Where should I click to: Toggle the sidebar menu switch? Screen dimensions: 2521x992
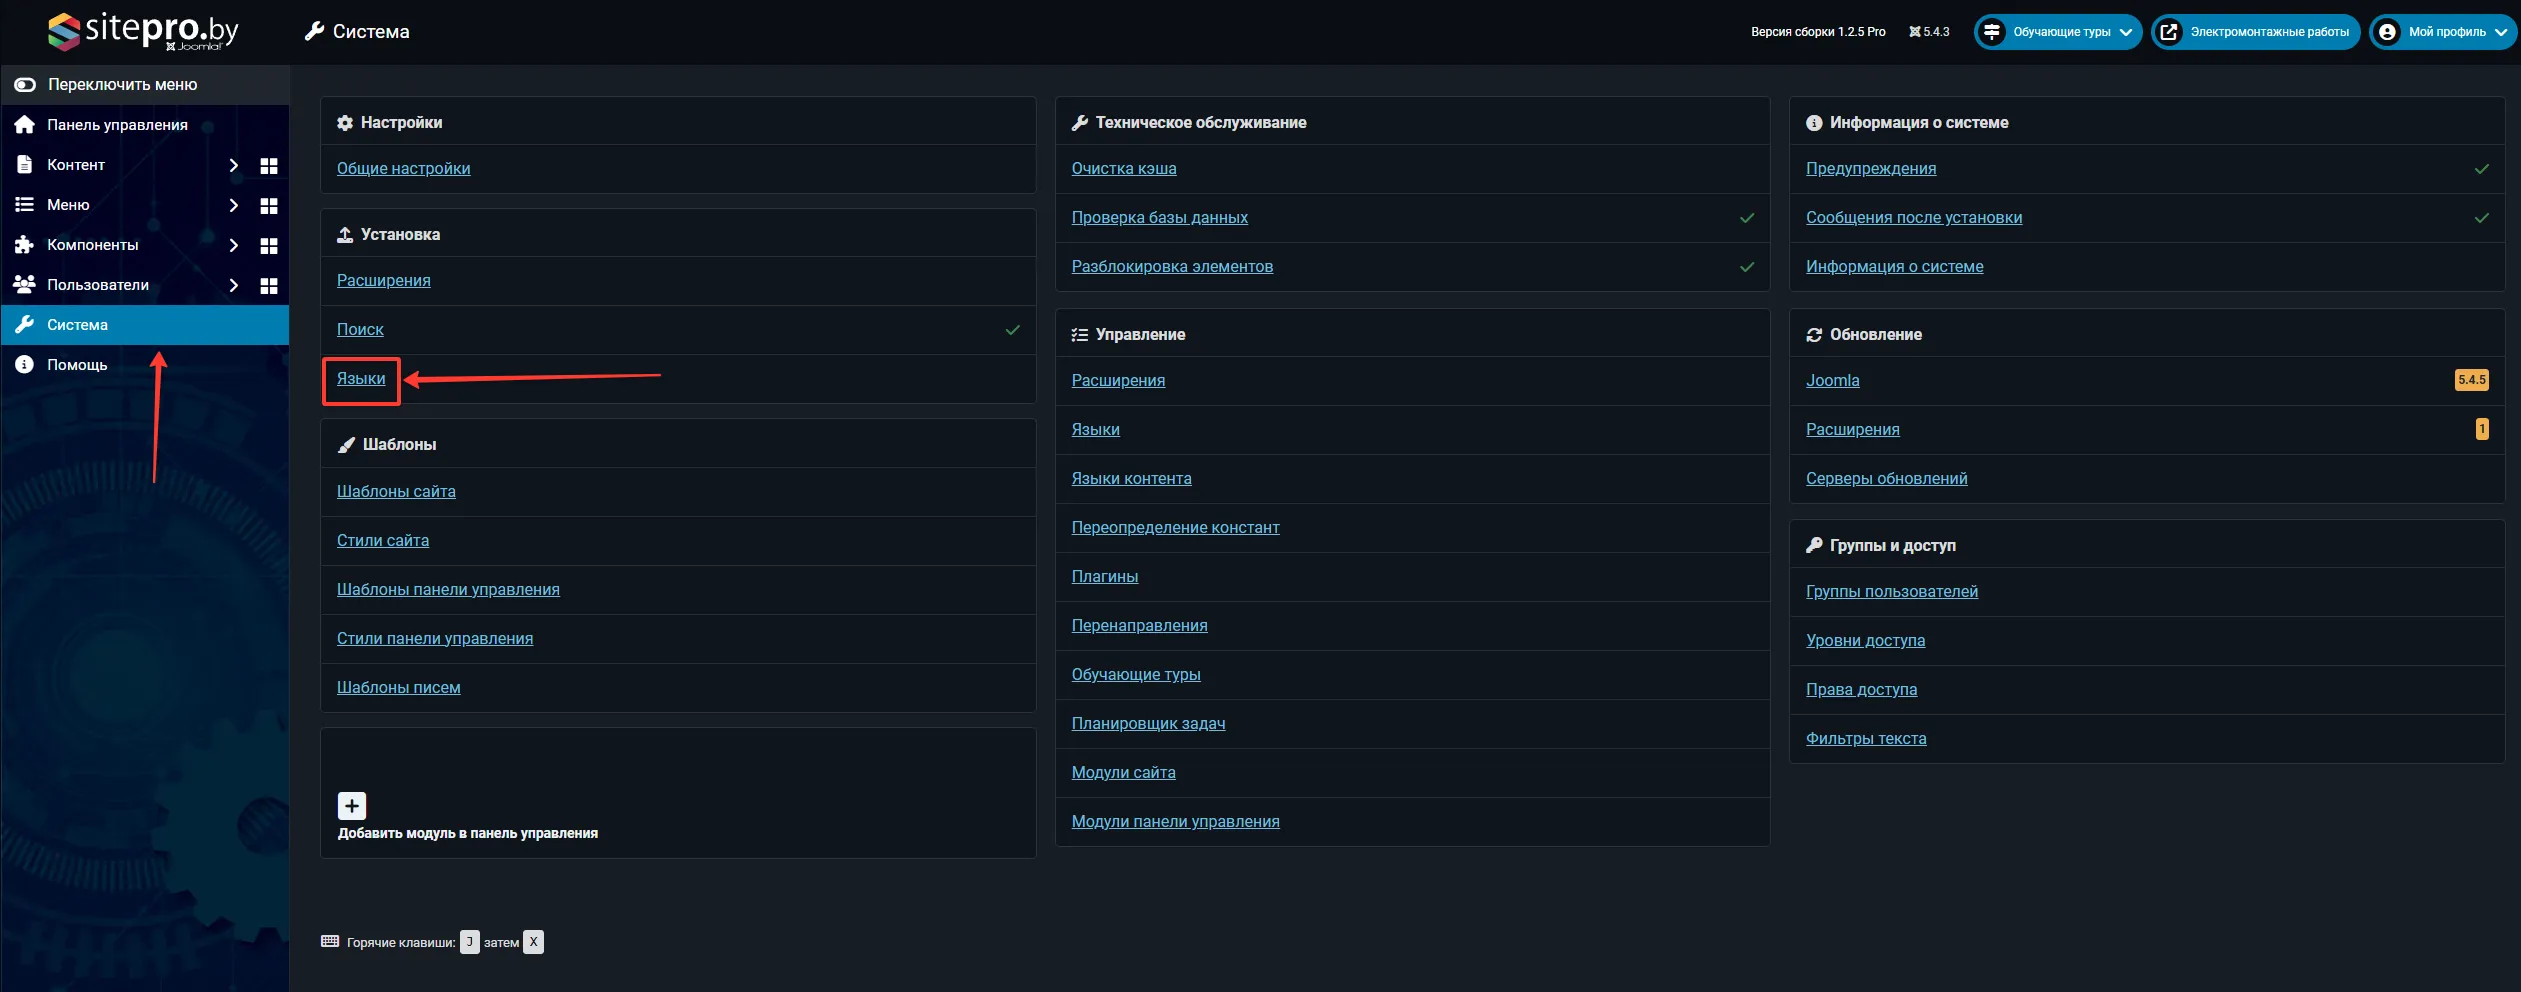25,85
